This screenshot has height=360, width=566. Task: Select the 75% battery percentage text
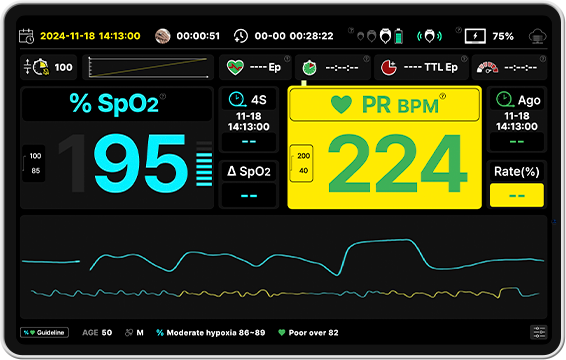click(x=503, y=36)
